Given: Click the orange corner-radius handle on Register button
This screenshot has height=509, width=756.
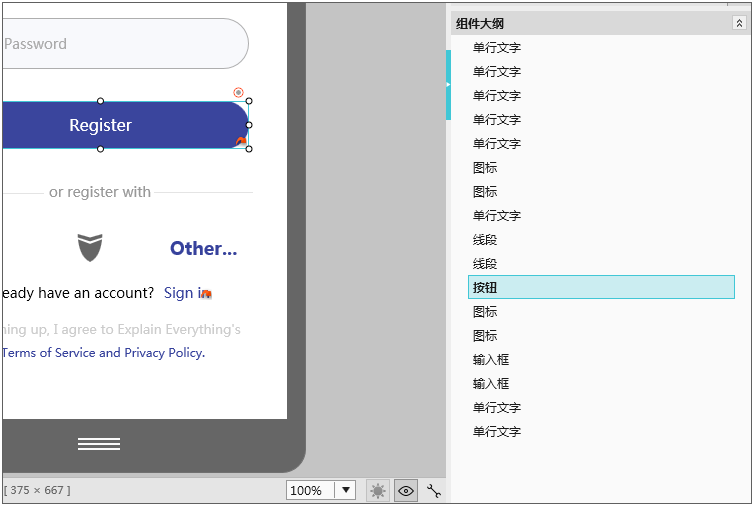Looking at the screenshot, I should coord(240,142).
